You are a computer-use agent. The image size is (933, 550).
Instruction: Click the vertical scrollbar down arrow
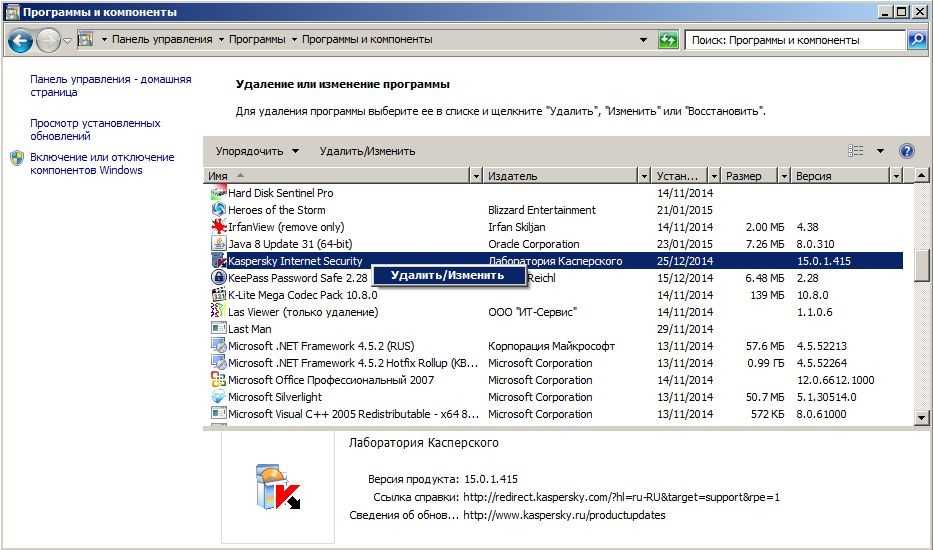point(921,418)
